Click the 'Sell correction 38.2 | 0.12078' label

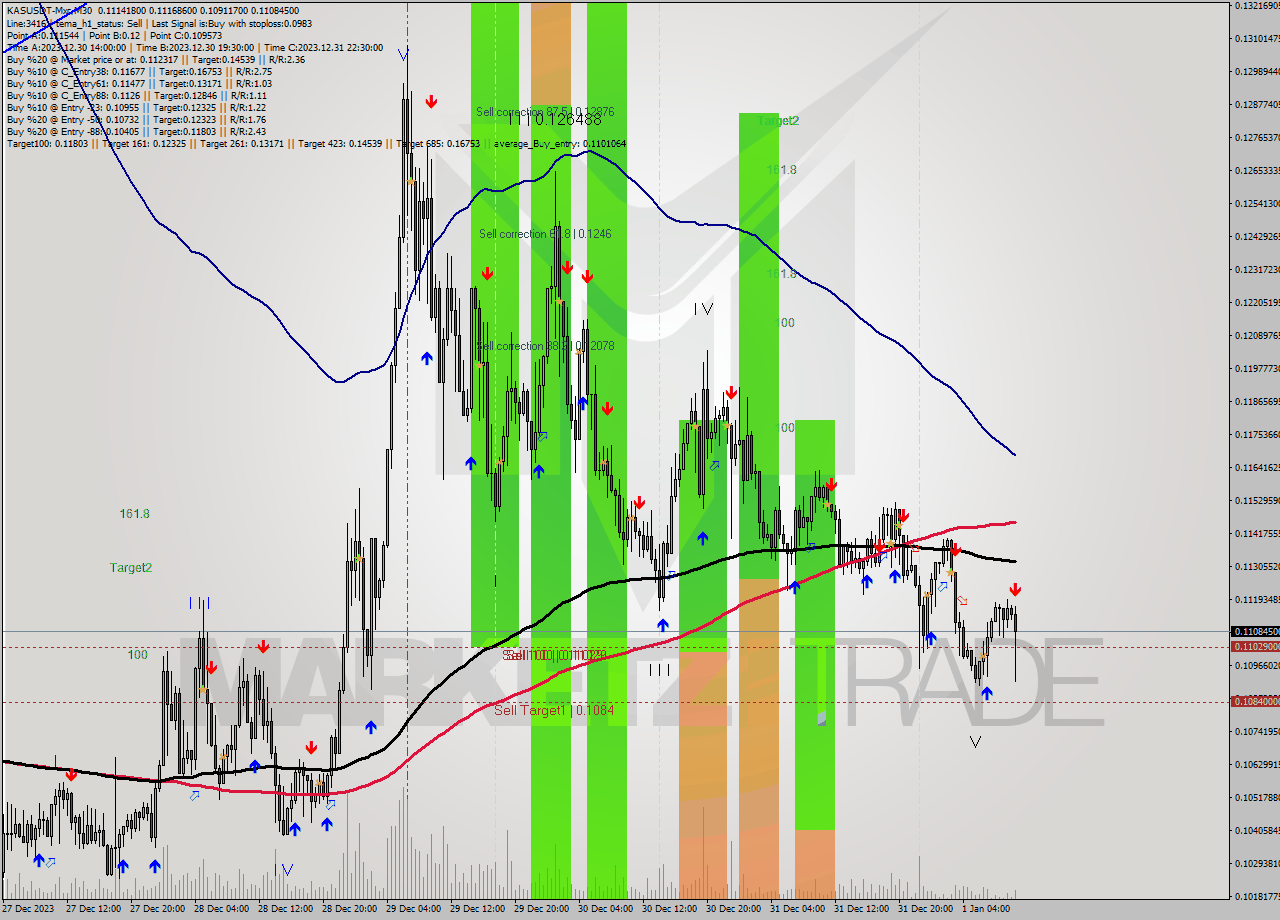point(546,346)
